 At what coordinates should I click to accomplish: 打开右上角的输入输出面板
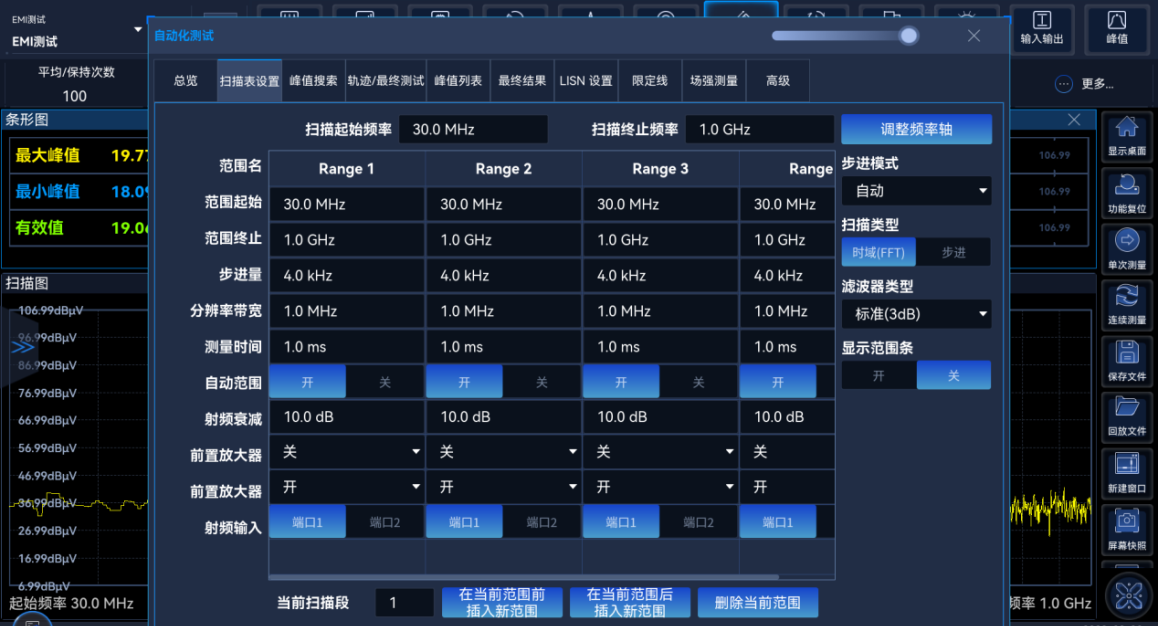click(x=1043, y=28)
